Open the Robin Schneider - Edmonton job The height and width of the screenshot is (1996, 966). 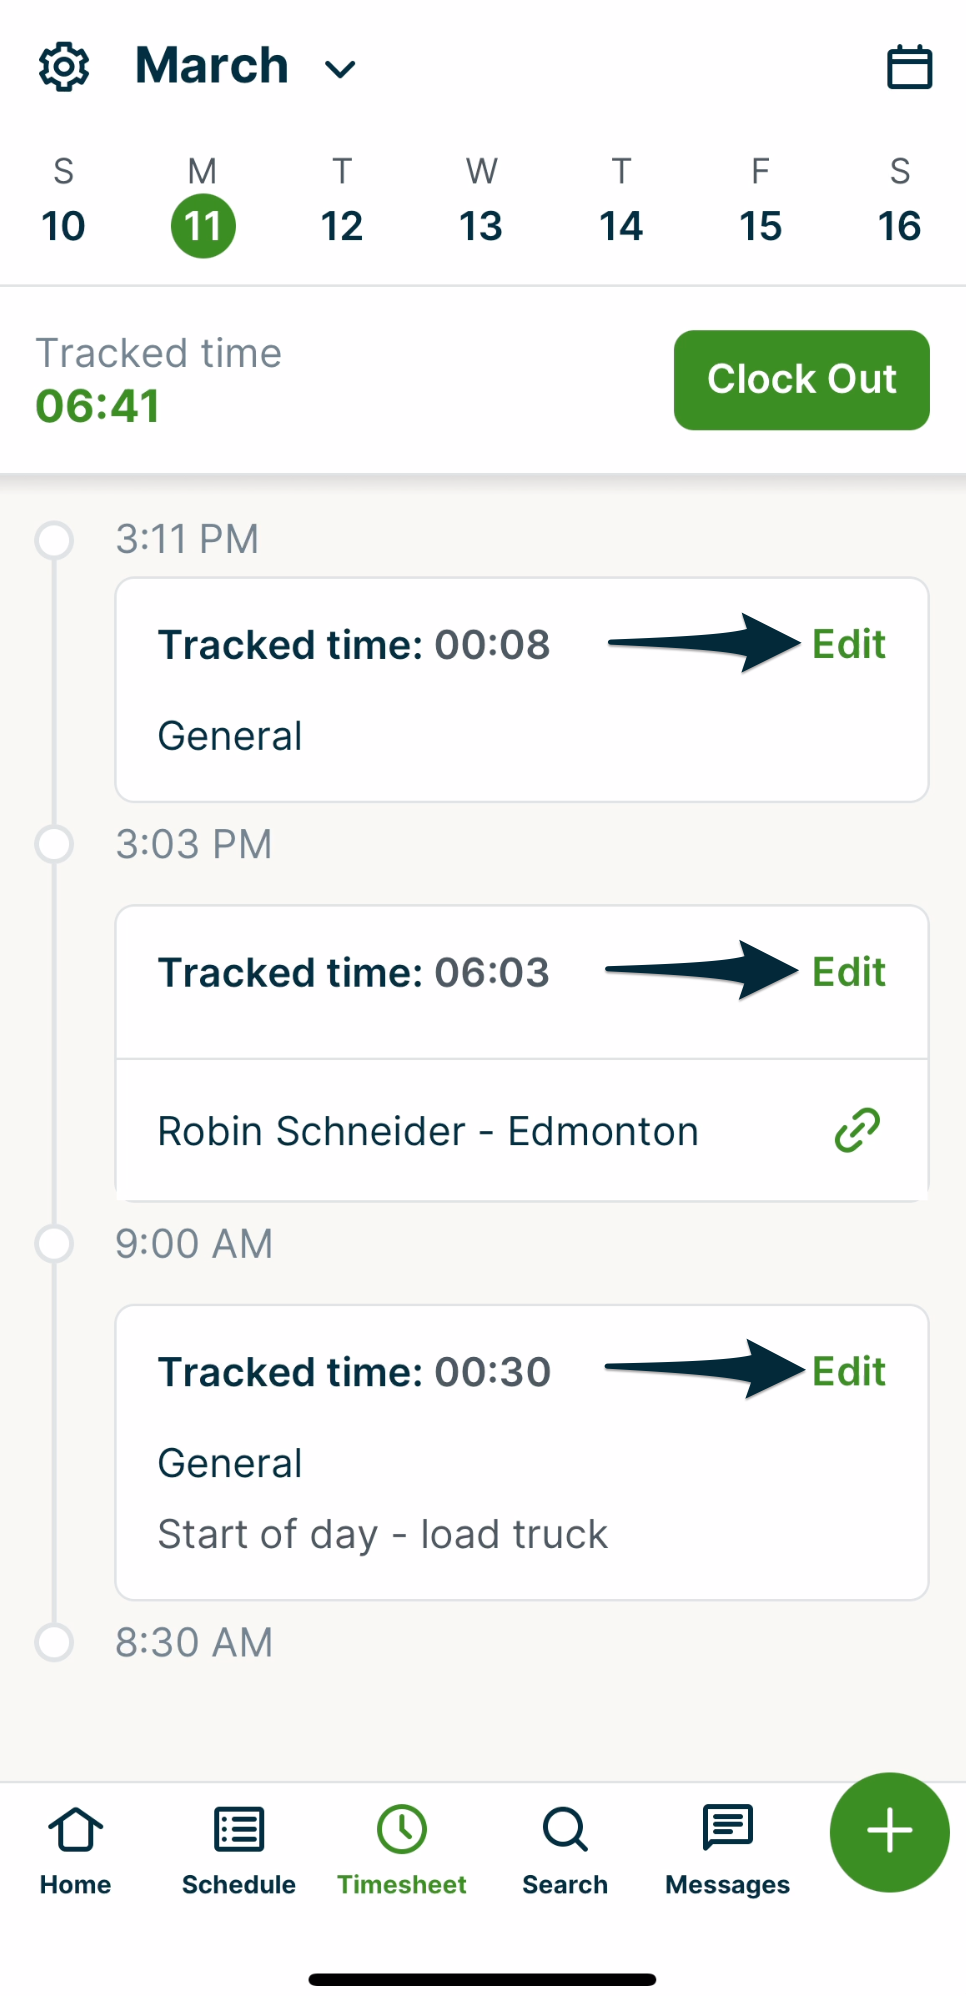pyautogui.click(x=428, y=1131)
